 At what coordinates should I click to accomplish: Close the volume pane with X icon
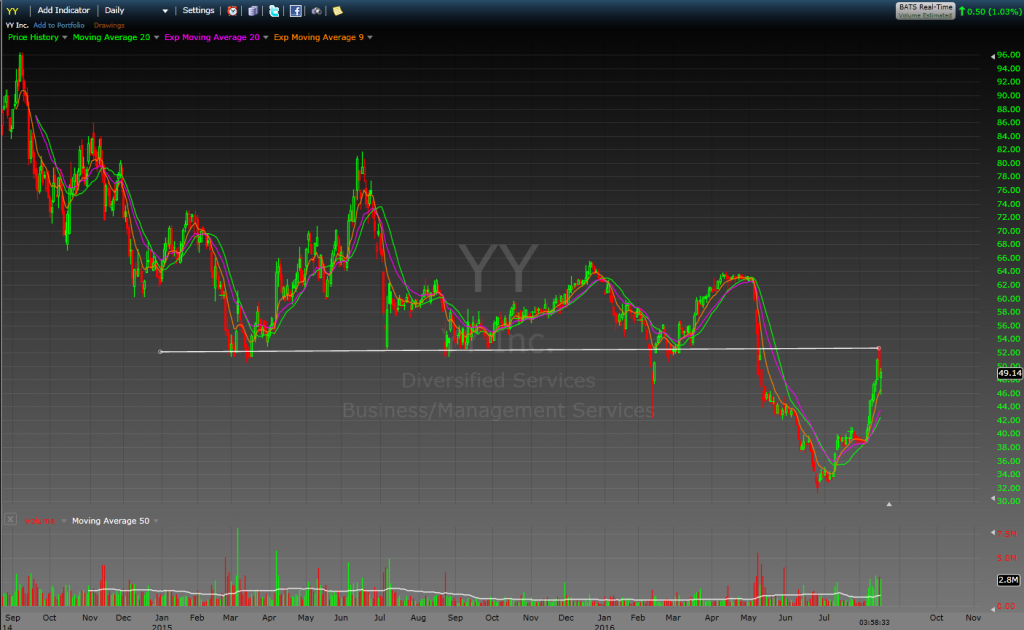point(10,520)
